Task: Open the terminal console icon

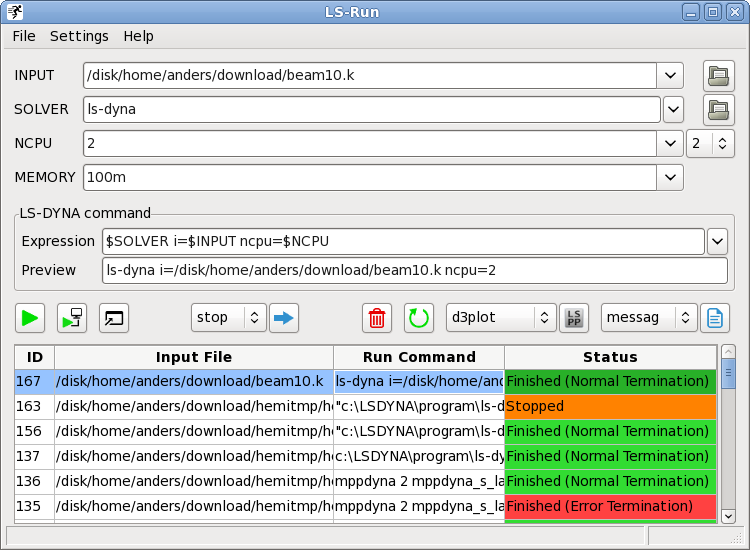Action: pyautogui.click(x=114, y=318)
